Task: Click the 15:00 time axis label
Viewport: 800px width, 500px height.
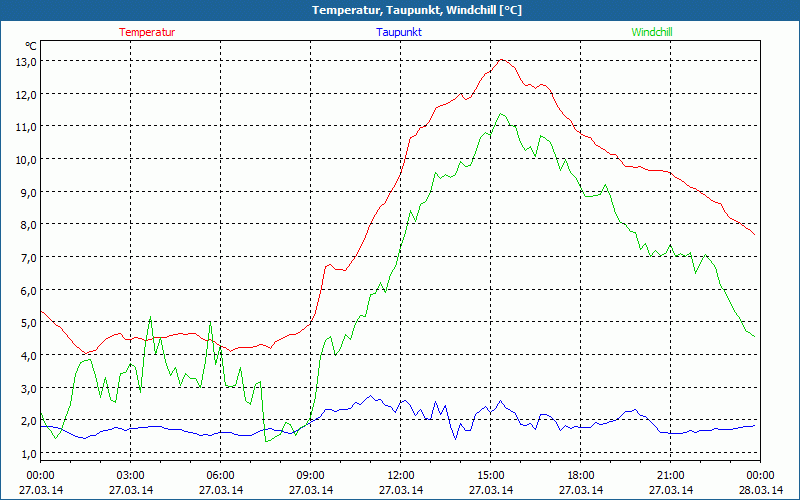Action: point(491,476)
